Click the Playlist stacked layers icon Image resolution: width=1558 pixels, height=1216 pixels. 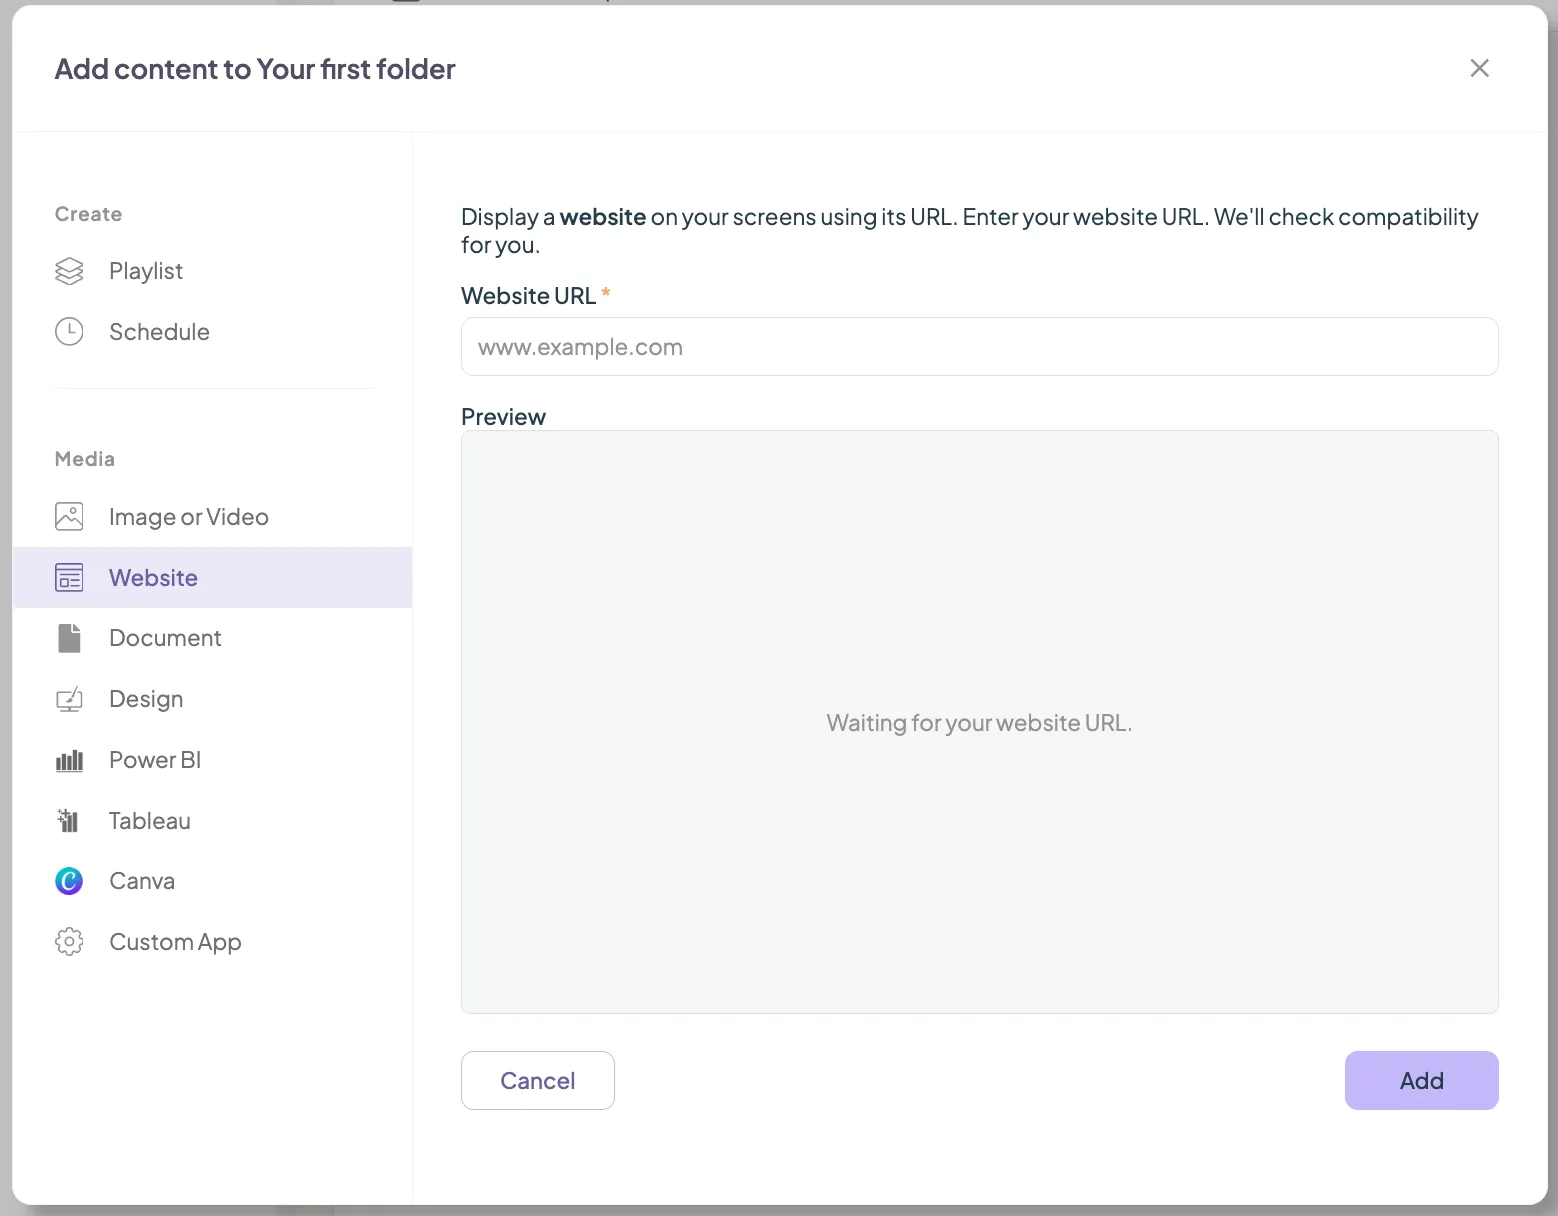69,271
